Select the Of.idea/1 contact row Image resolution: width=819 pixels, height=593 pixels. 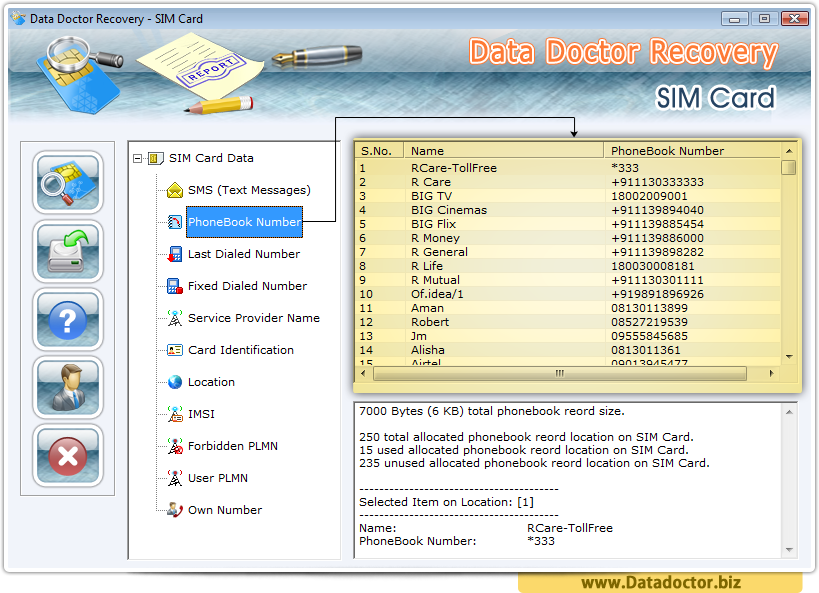click(x=568, y=294)
